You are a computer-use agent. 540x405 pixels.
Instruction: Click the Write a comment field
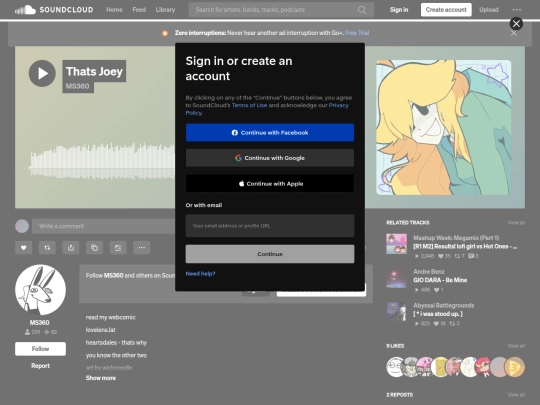[104, 226]
